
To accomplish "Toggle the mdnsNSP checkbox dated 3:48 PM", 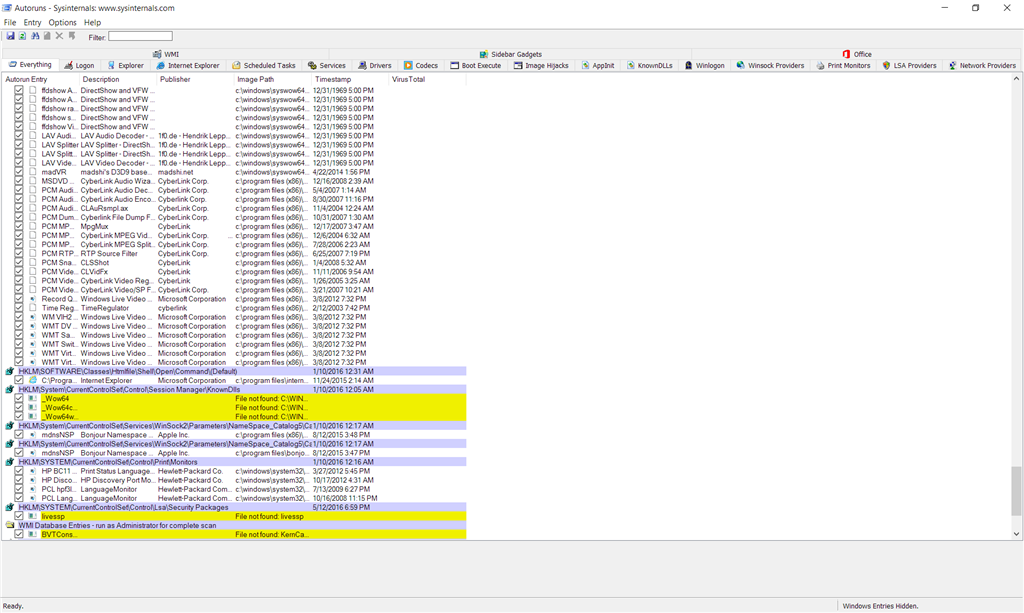I will click(19, 435).
